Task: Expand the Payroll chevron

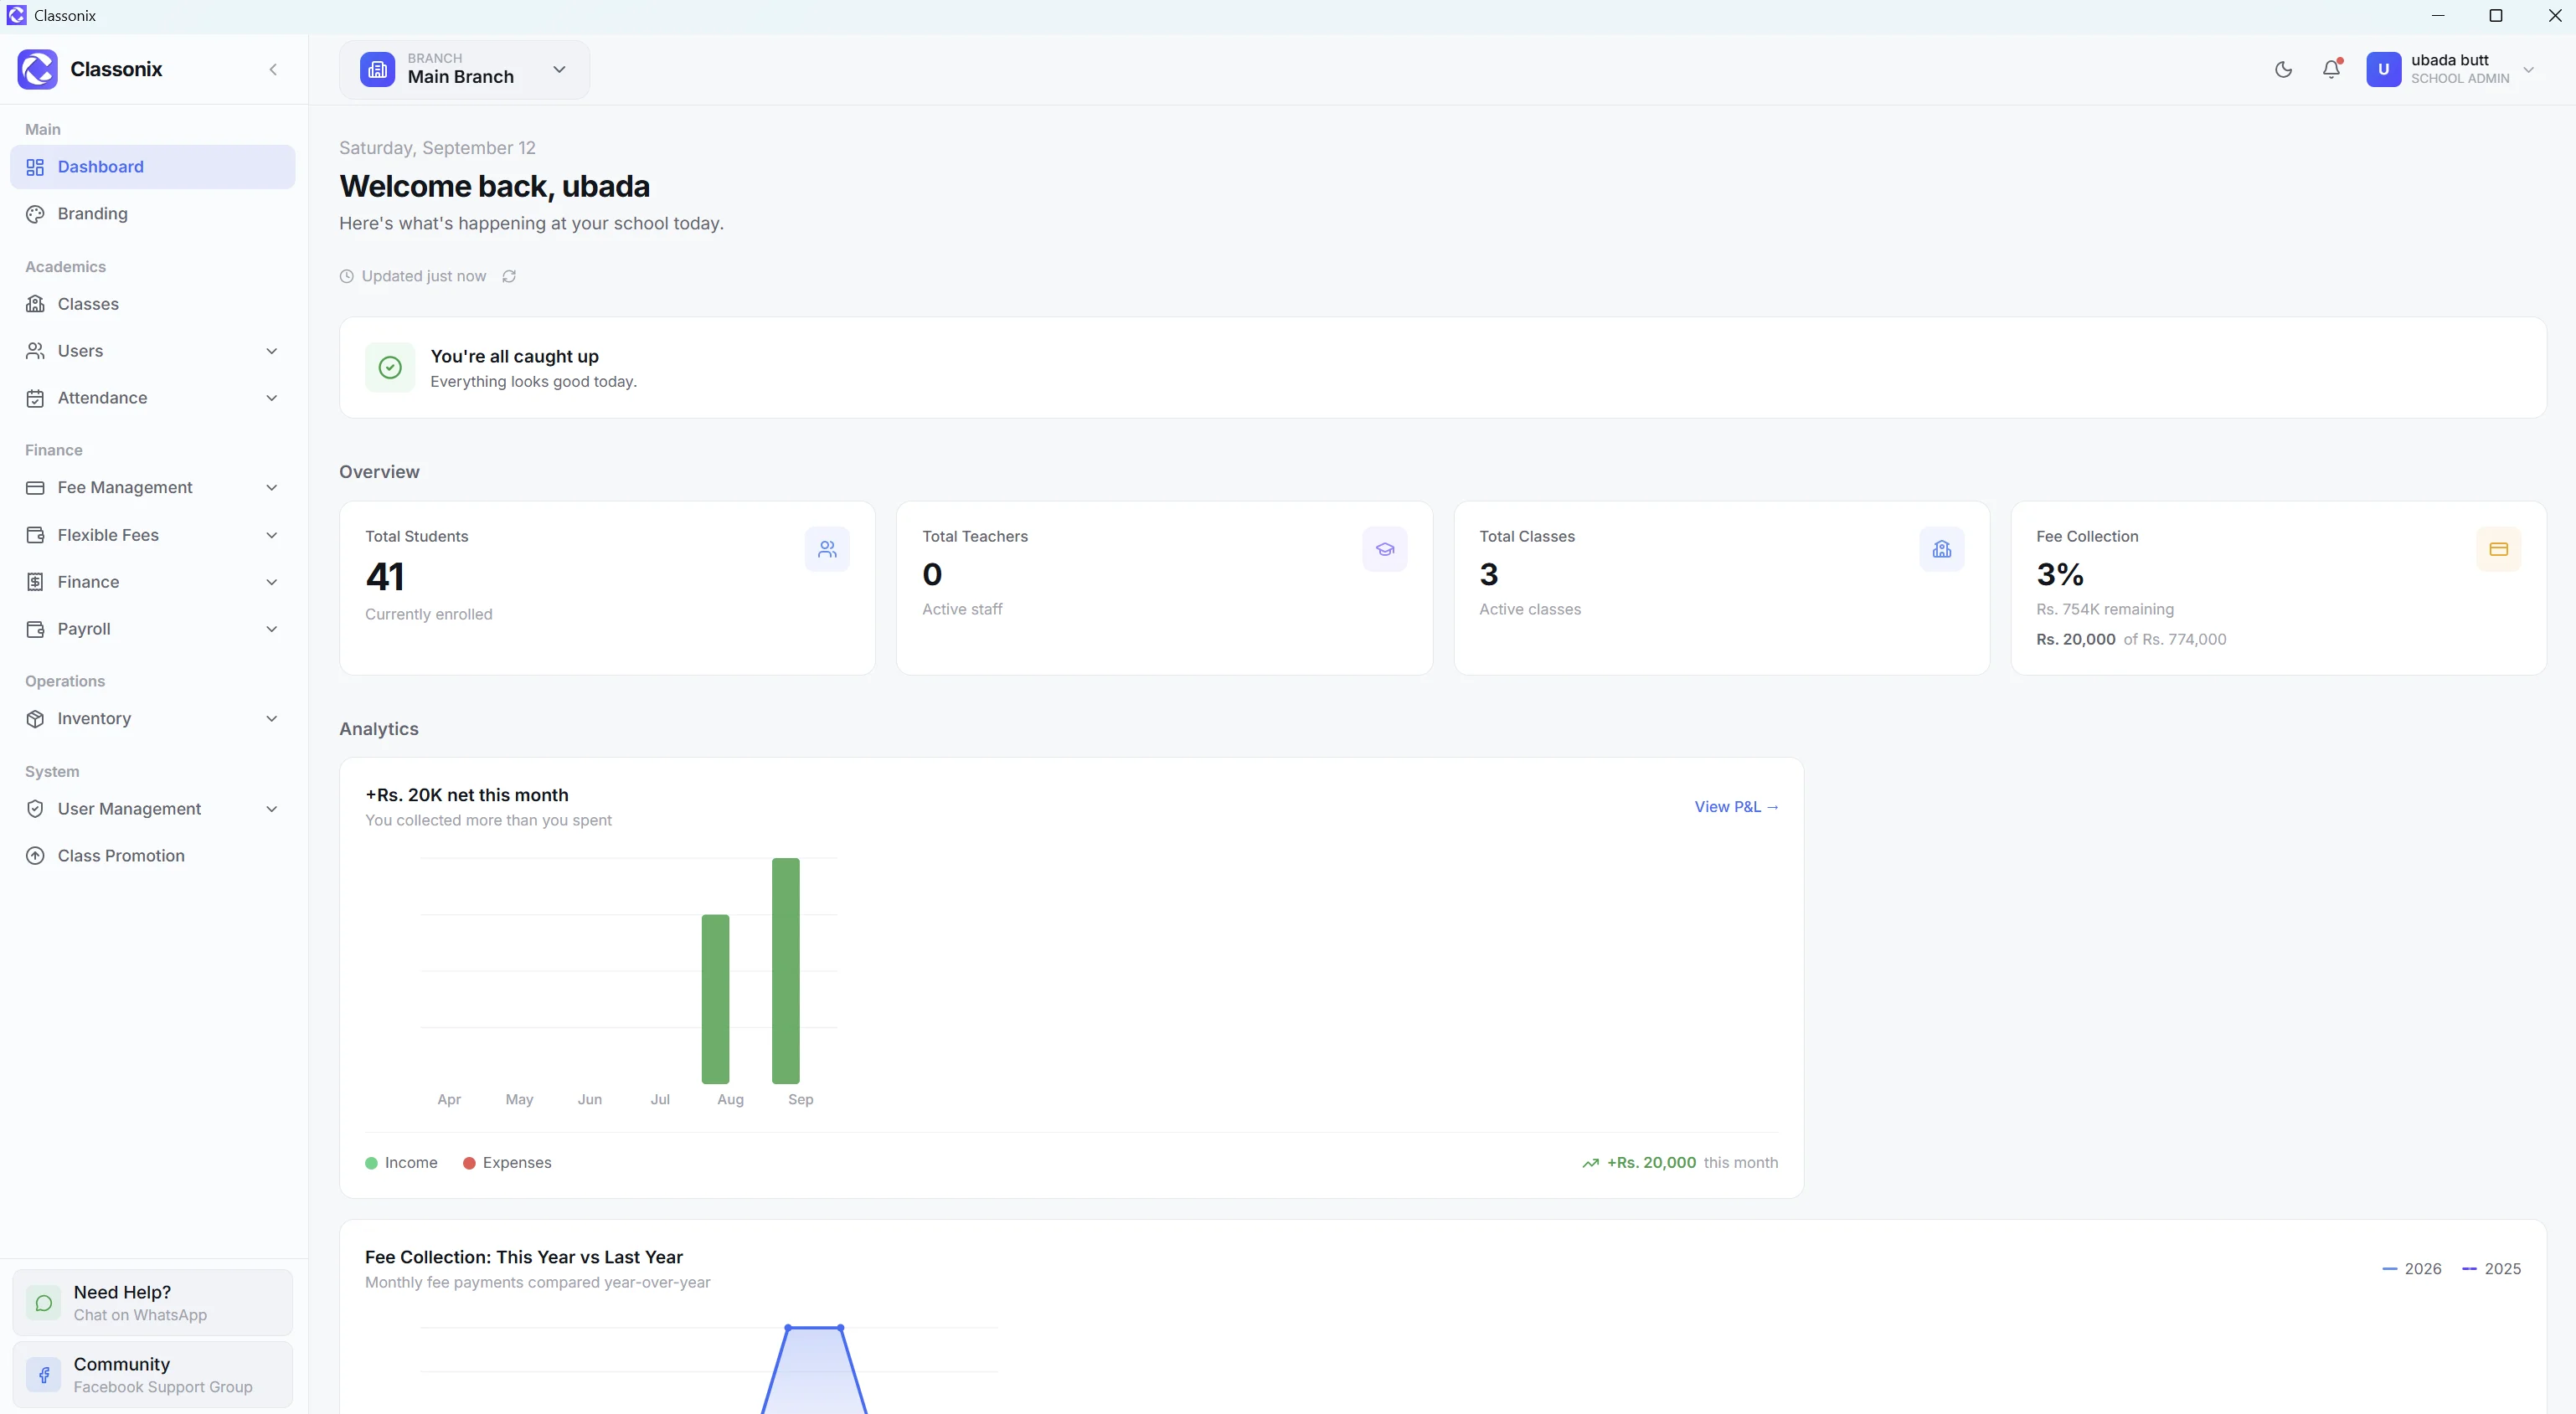Action: coord(272,629)
